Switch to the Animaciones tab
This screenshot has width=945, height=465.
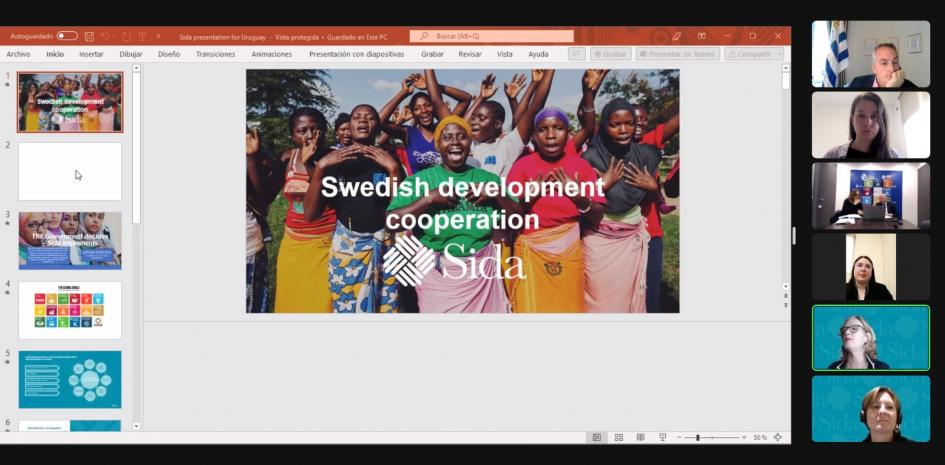[271, 54]
